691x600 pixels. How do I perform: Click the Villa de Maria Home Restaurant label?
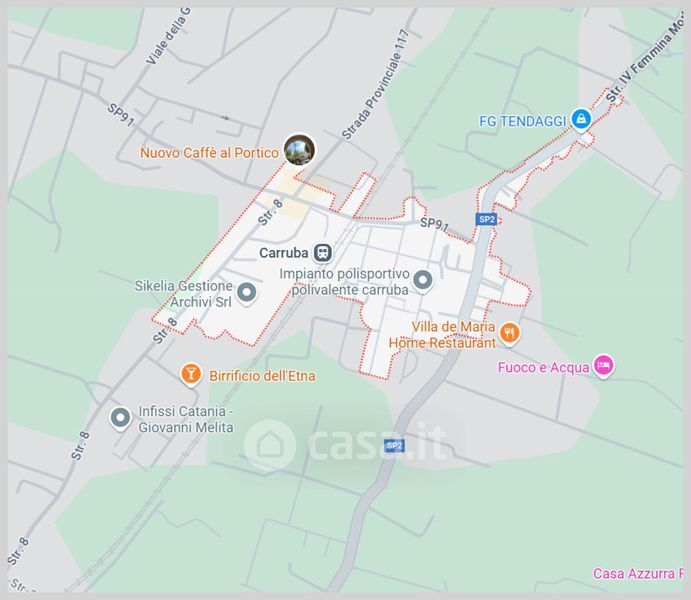pos(442,335)
